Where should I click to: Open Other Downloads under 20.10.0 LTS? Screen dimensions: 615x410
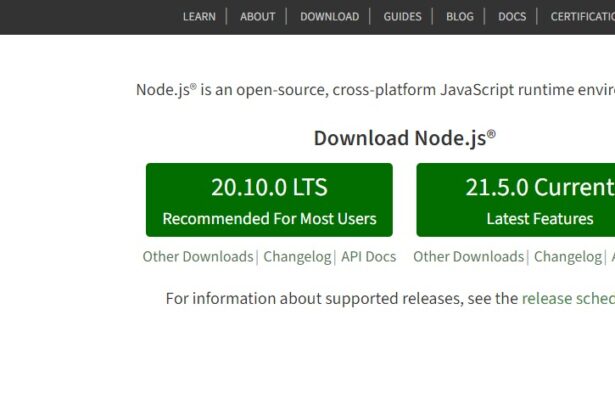click(198, 257)
